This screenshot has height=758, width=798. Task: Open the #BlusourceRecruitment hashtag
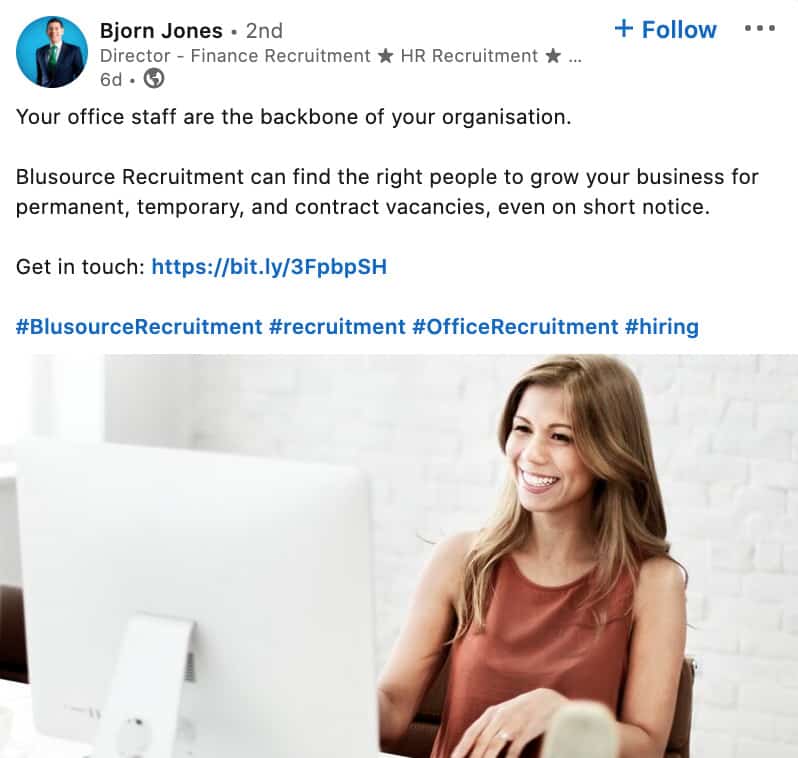pos(139,327)
